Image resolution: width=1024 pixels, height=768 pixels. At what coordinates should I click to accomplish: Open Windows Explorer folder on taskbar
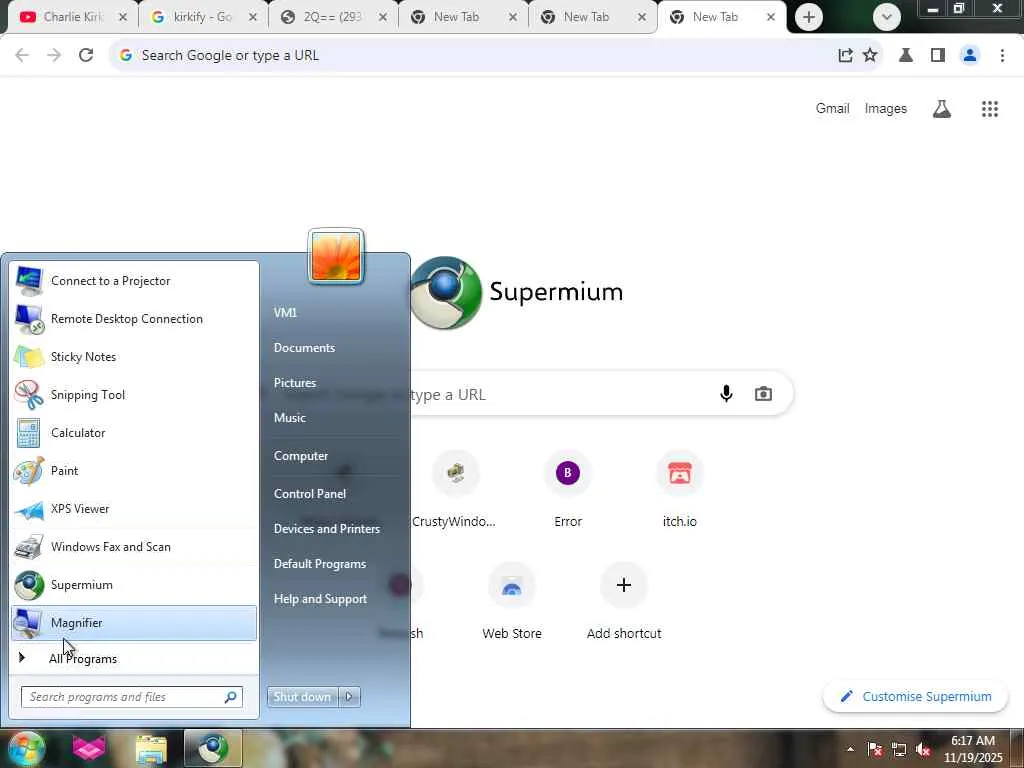click(152, 749)
